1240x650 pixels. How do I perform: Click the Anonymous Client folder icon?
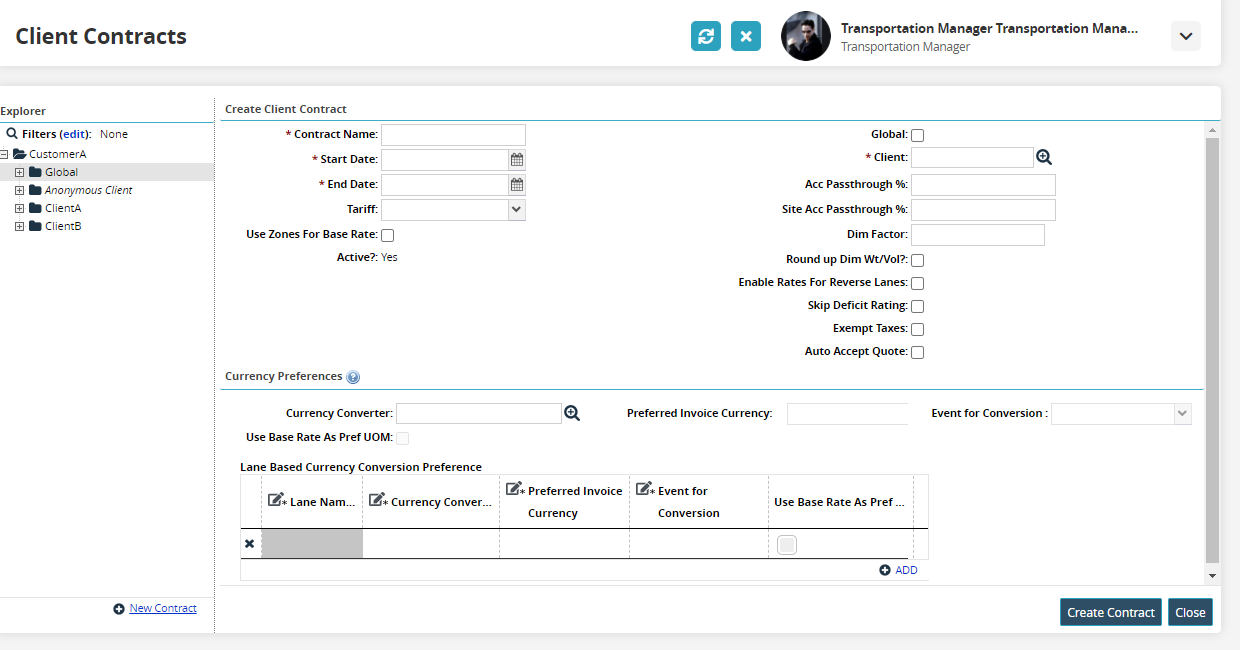coord(35,190)
